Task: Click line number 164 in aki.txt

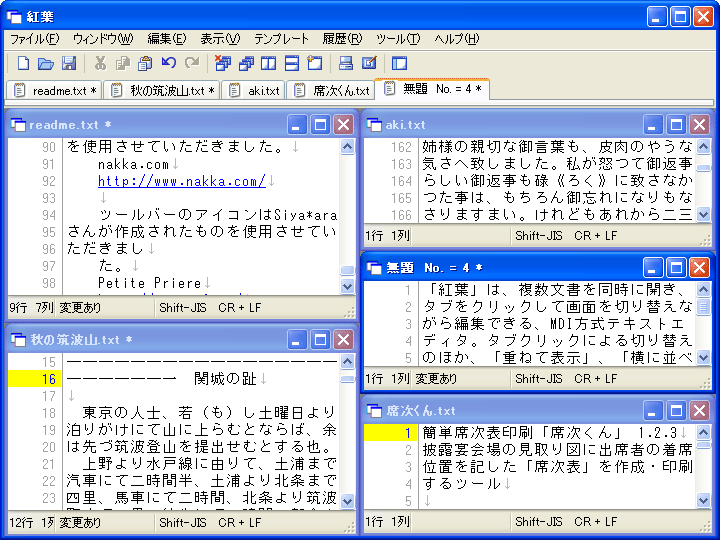Action: coord(401,181)
